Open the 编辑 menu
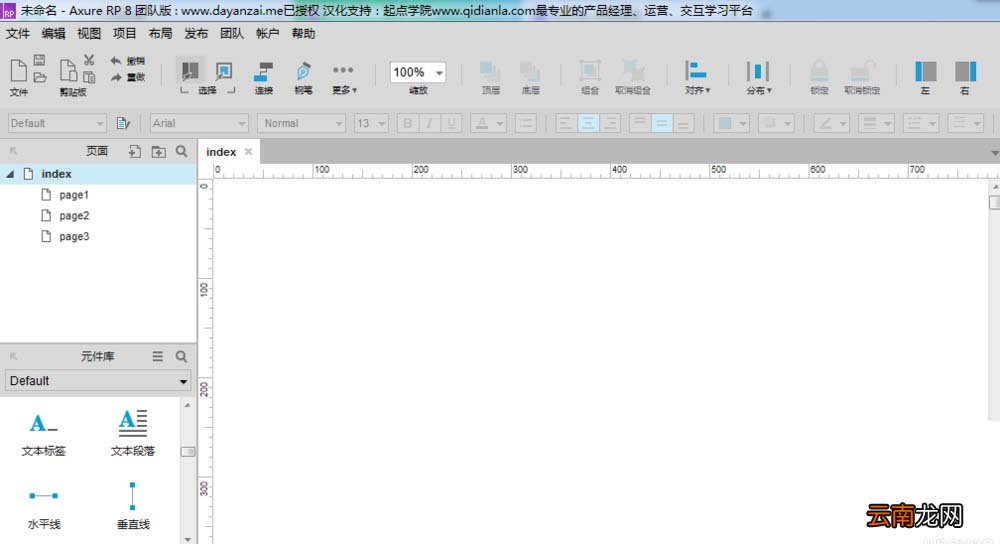Image resolution: width=1000 pixels, height=544 pixels. pos(54,34)
